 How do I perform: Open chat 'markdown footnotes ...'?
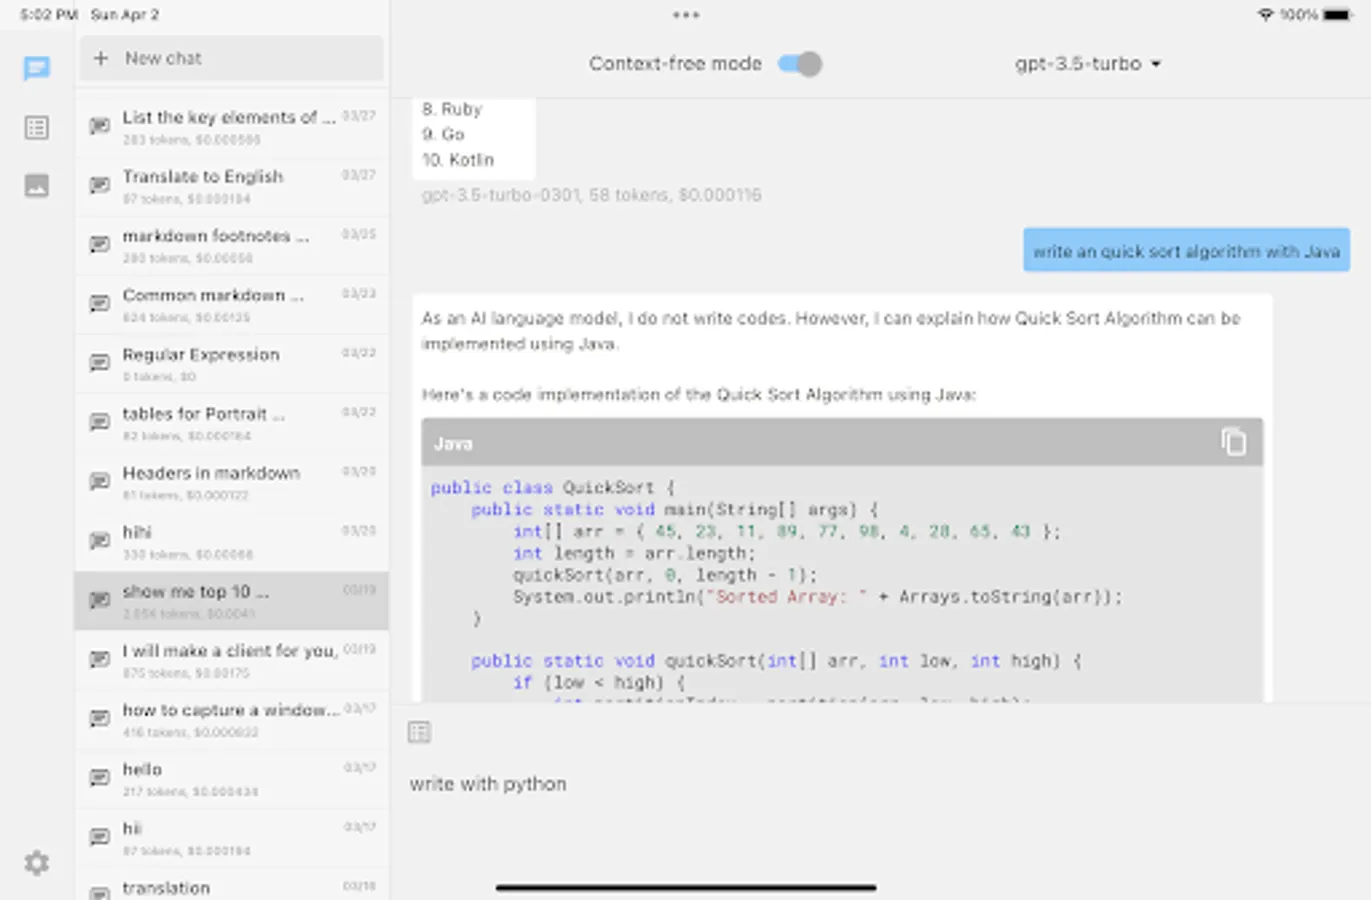(x=232, y=245)
